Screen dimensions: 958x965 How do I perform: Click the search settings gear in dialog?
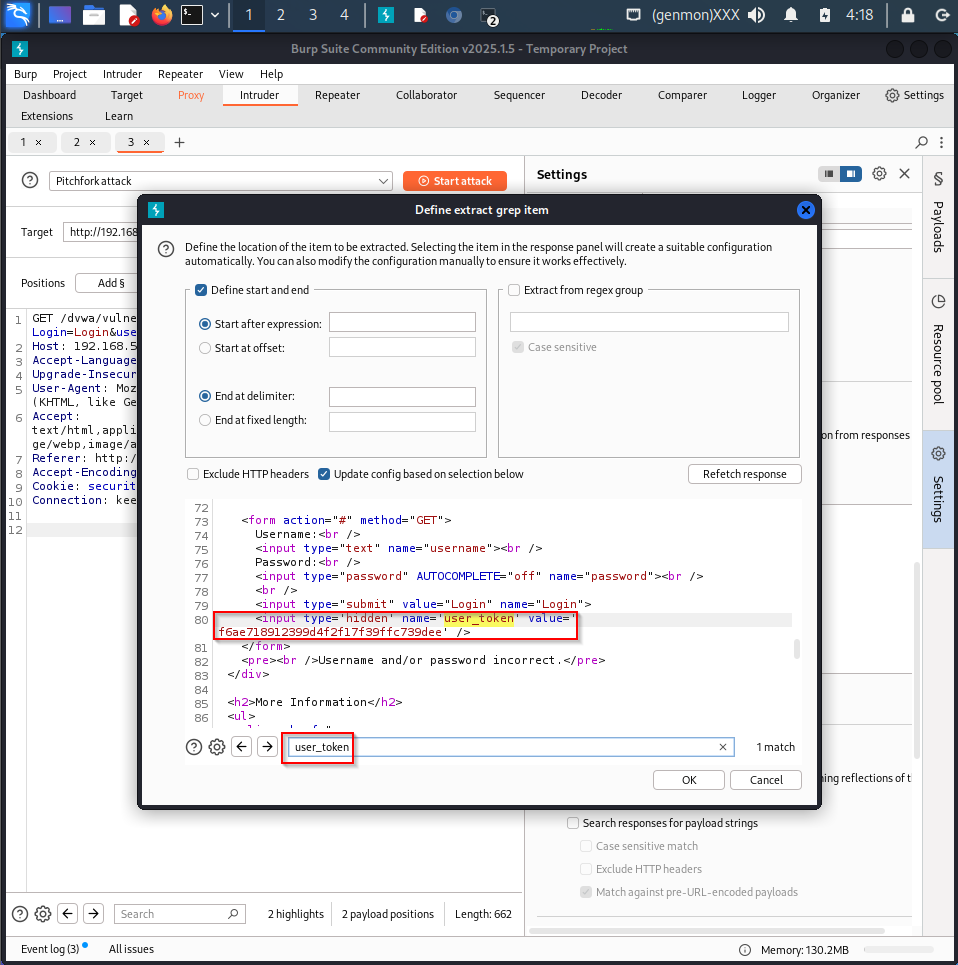[217, 747]
